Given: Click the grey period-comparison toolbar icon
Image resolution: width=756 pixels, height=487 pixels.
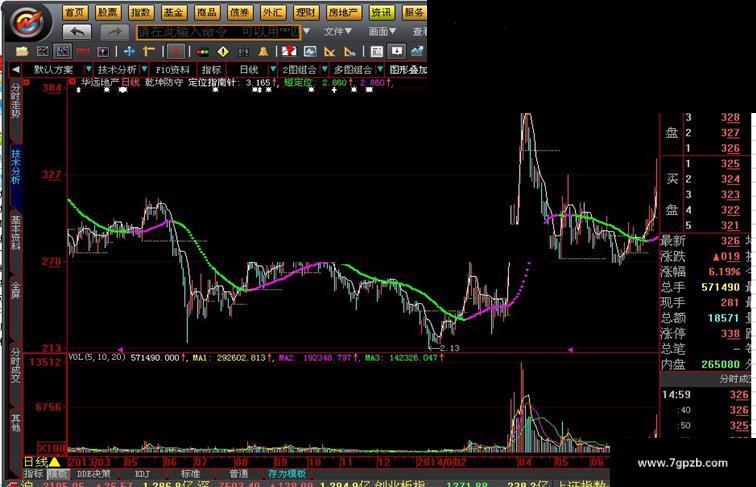Looking at the screenshot, I should click(x=243, y=52).
